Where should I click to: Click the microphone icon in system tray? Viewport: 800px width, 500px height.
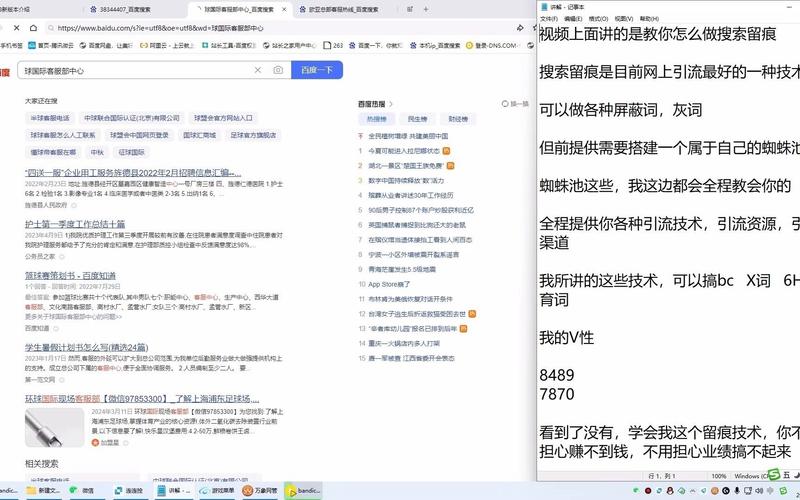click(x=738, y=490)
